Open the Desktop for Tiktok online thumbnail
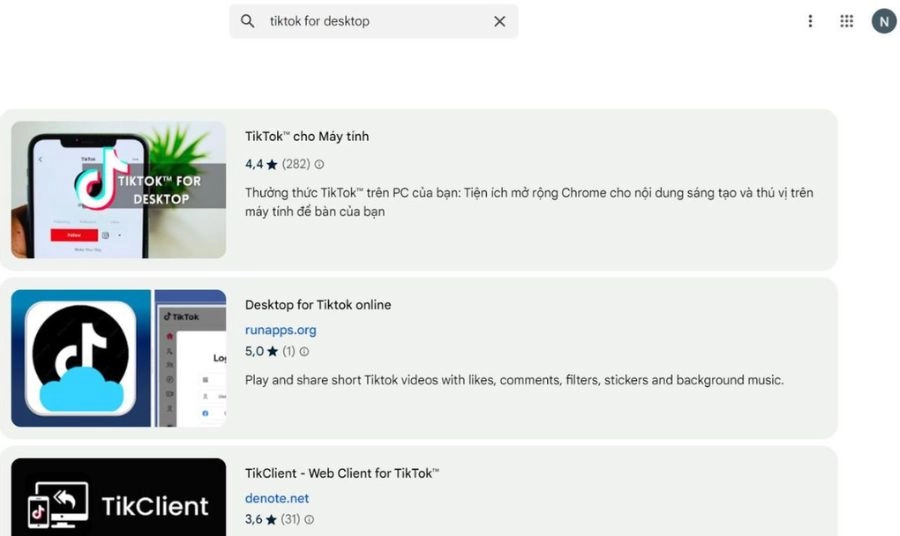 118,358
